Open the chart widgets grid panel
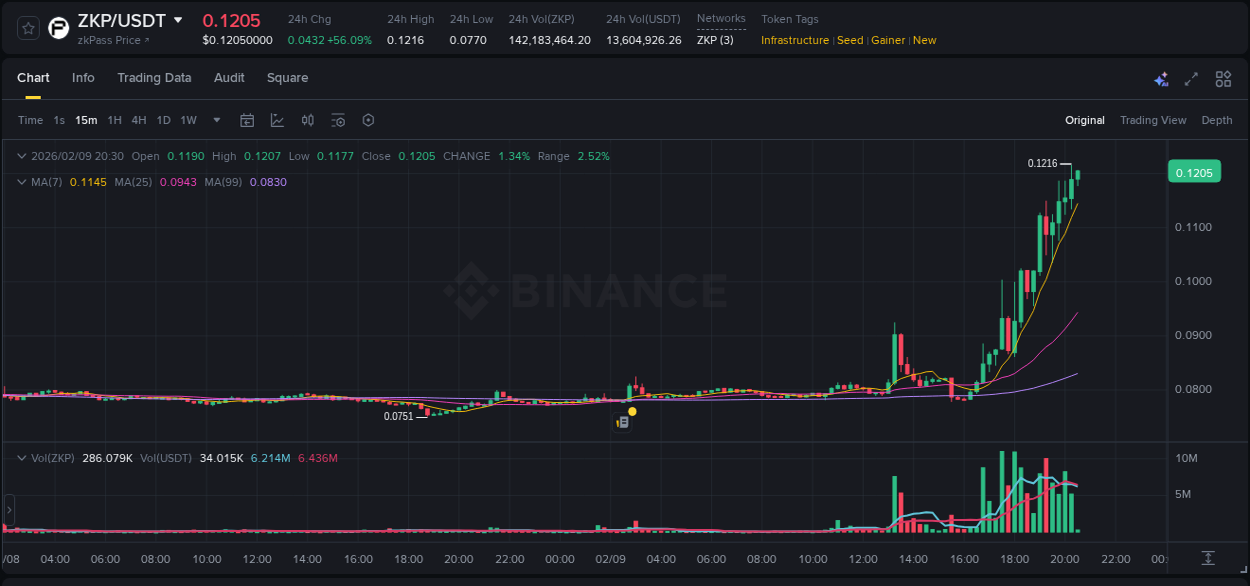Viewport: 1250px width, 586px height. [1222, 78]
